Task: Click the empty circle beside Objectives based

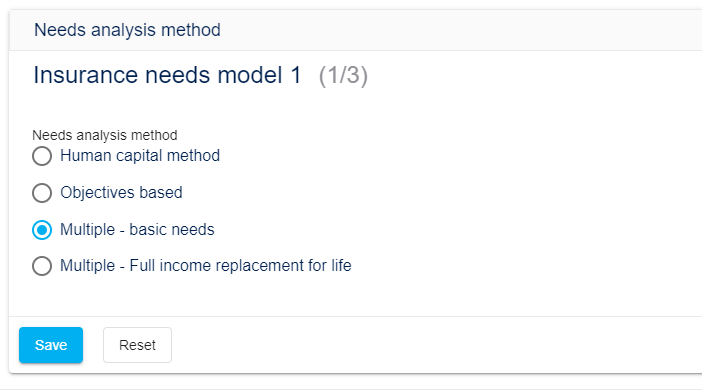Action: click(42, 193)
